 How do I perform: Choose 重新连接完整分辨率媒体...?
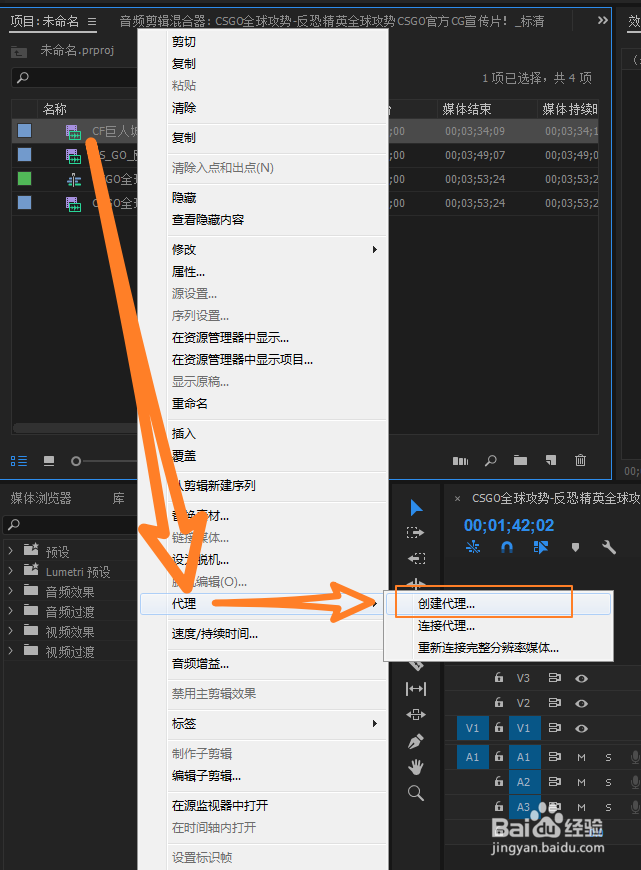(498, 648)
